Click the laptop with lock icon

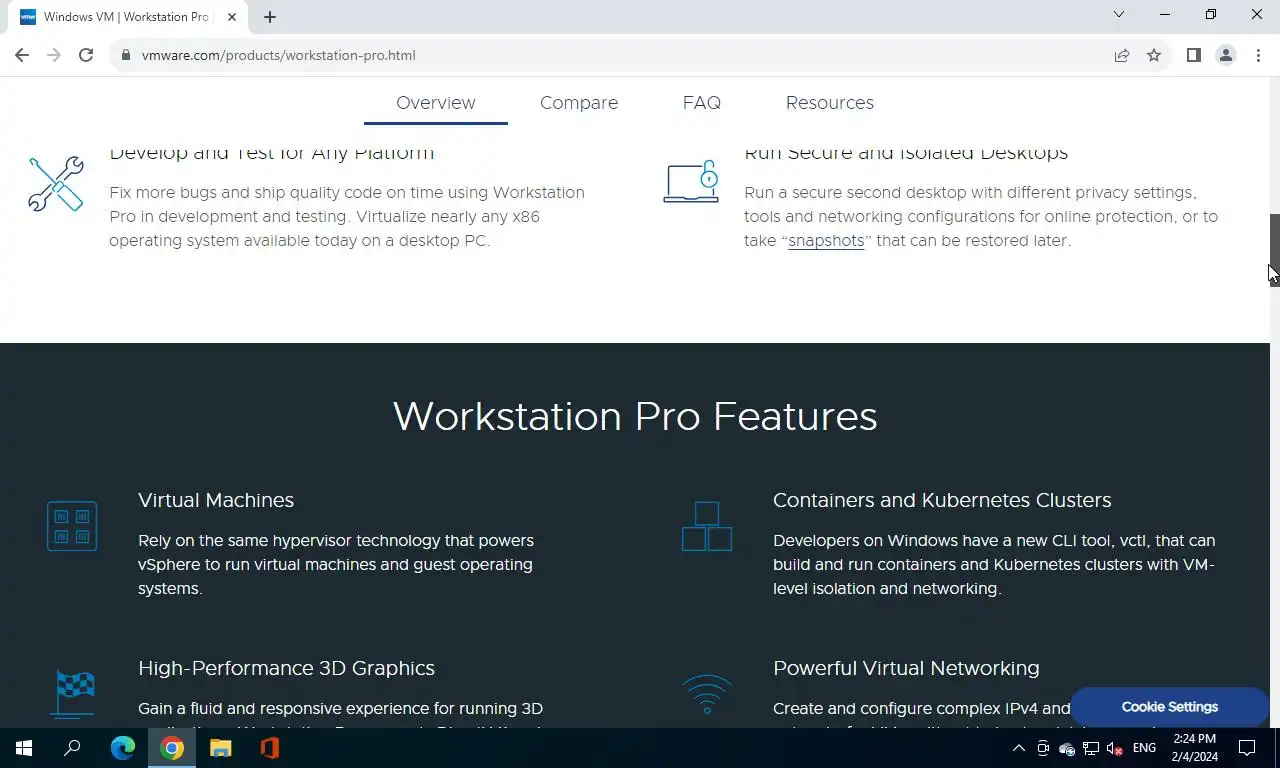(692, 181)
